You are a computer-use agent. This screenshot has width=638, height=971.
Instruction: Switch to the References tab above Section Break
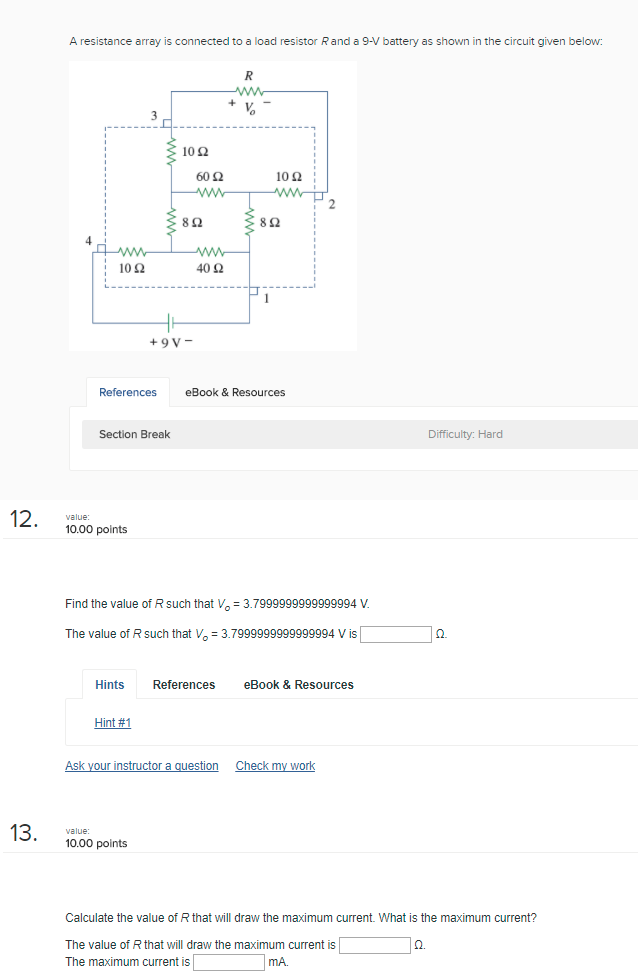click(x=128, y=392)
